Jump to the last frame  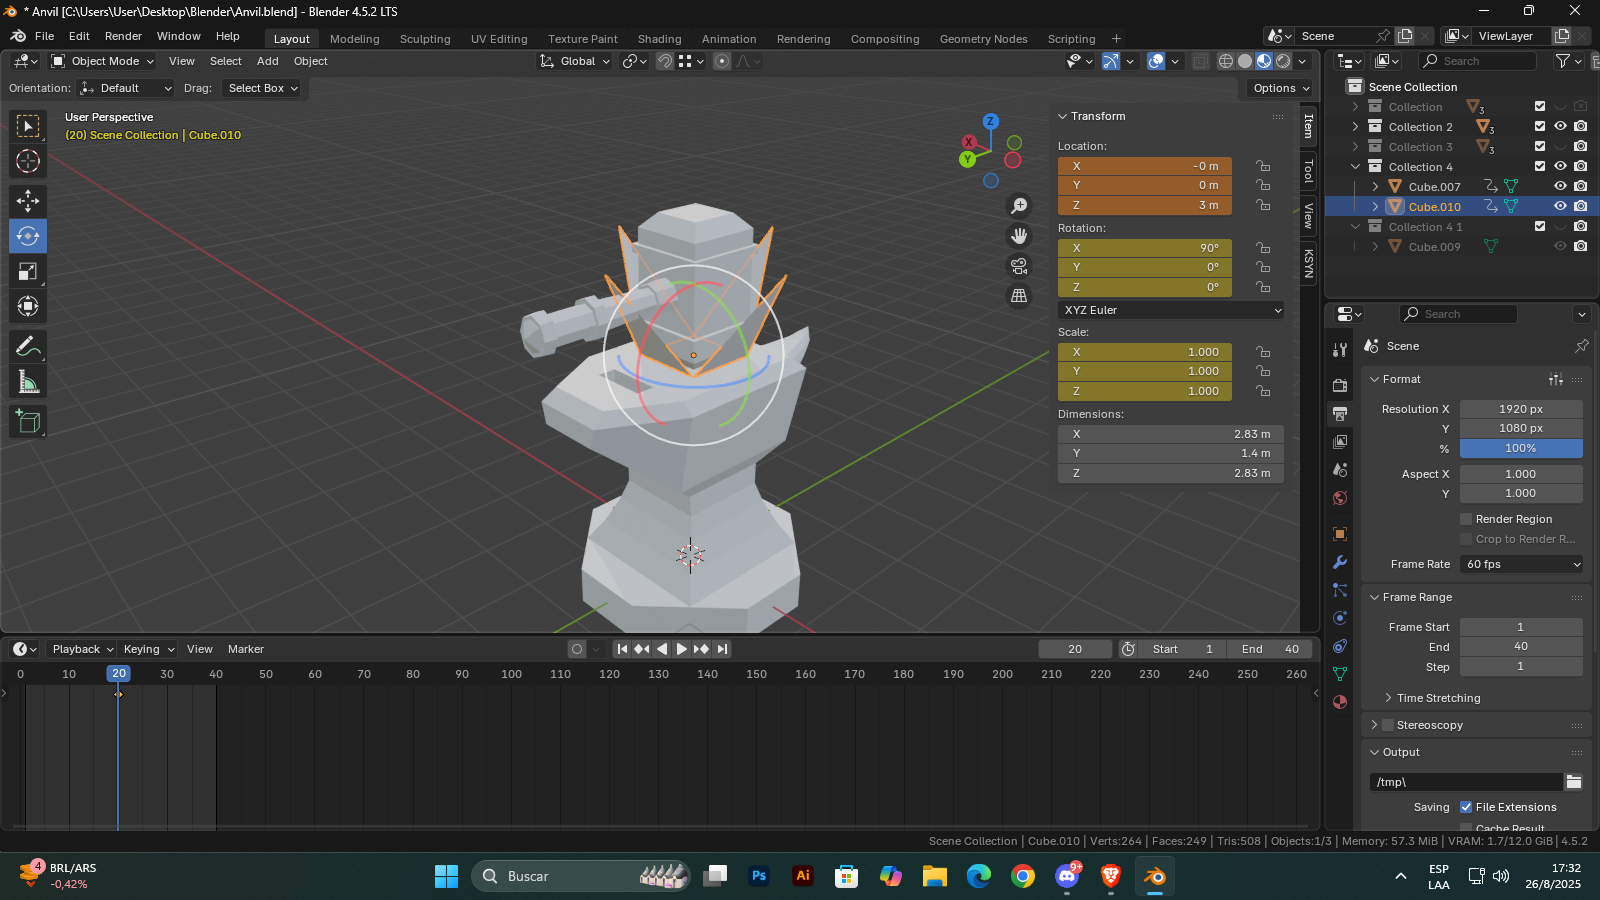(x=722, y=649)
